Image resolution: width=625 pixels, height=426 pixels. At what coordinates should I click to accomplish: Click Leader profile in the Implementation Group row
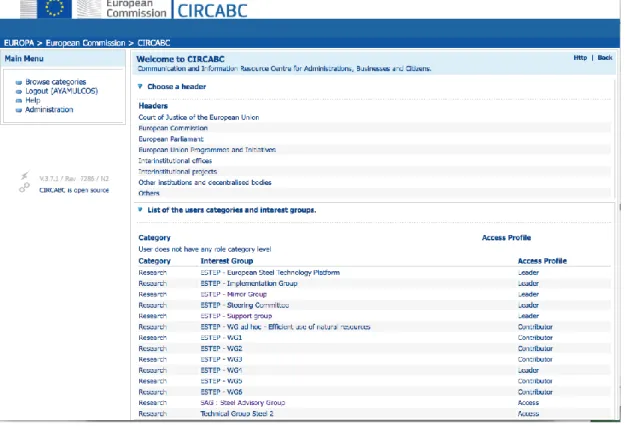coord(528,283)
